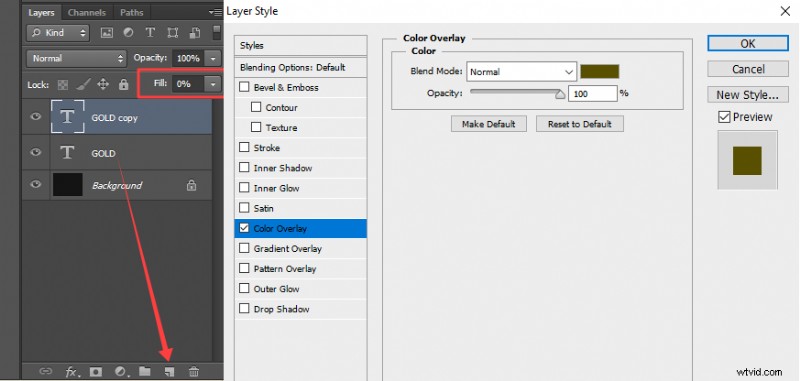The height and width of the screenshot is (381, 800).
Task: Click the shape layer filter icon
Action: (173, 33)
